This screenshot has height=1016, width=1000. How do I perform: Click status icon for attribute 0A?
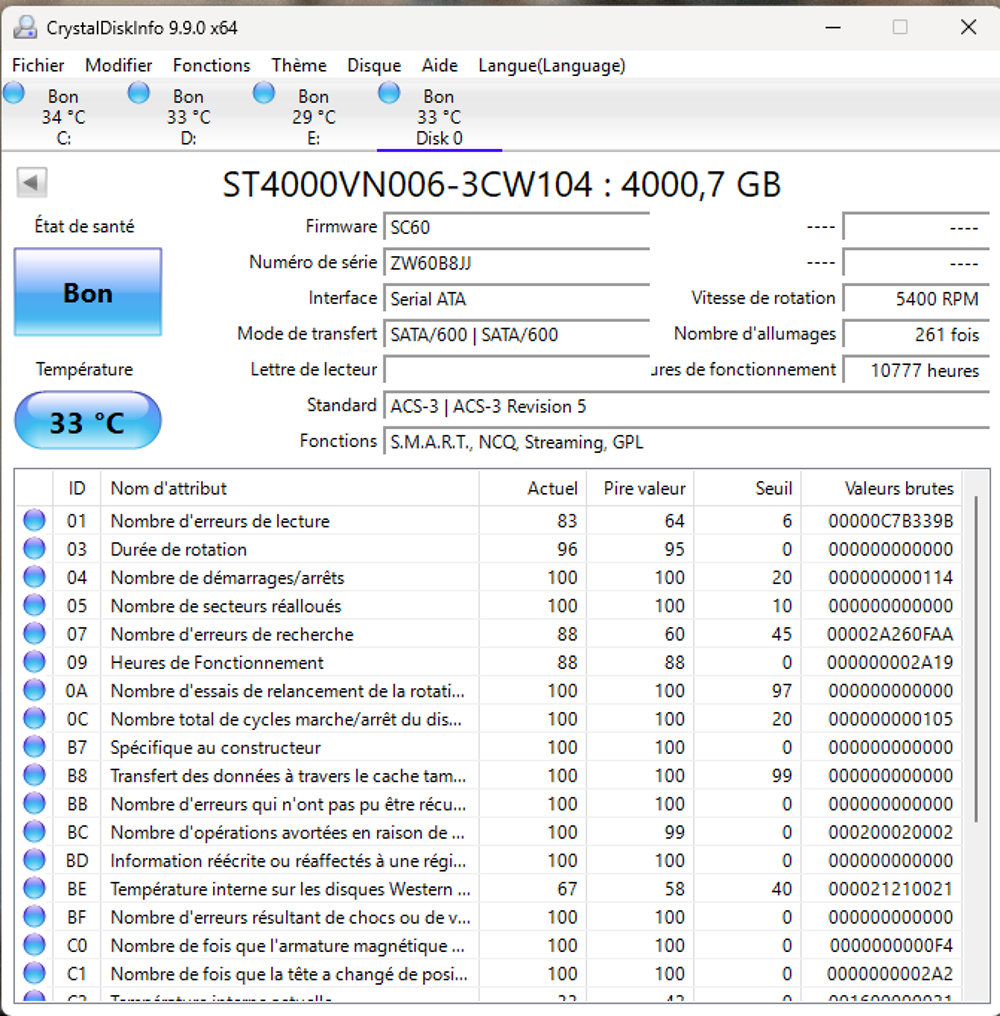point(34,690)
